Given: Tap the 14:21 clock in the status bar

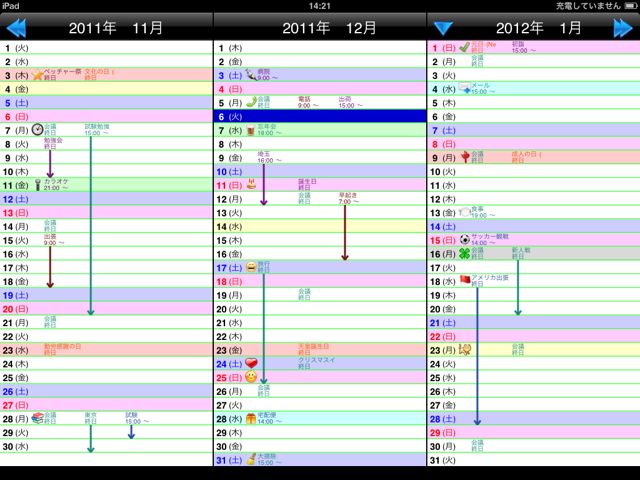Looking at the screenshot, I should point(320,6).
